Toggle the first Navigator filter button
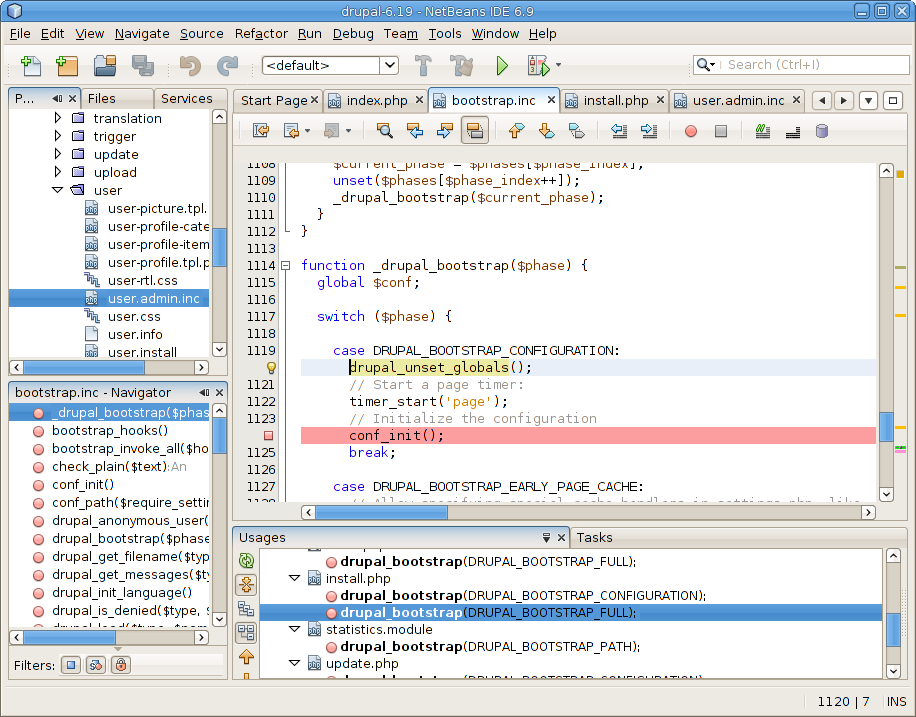 pyautogui.click(x=71, y=665)
